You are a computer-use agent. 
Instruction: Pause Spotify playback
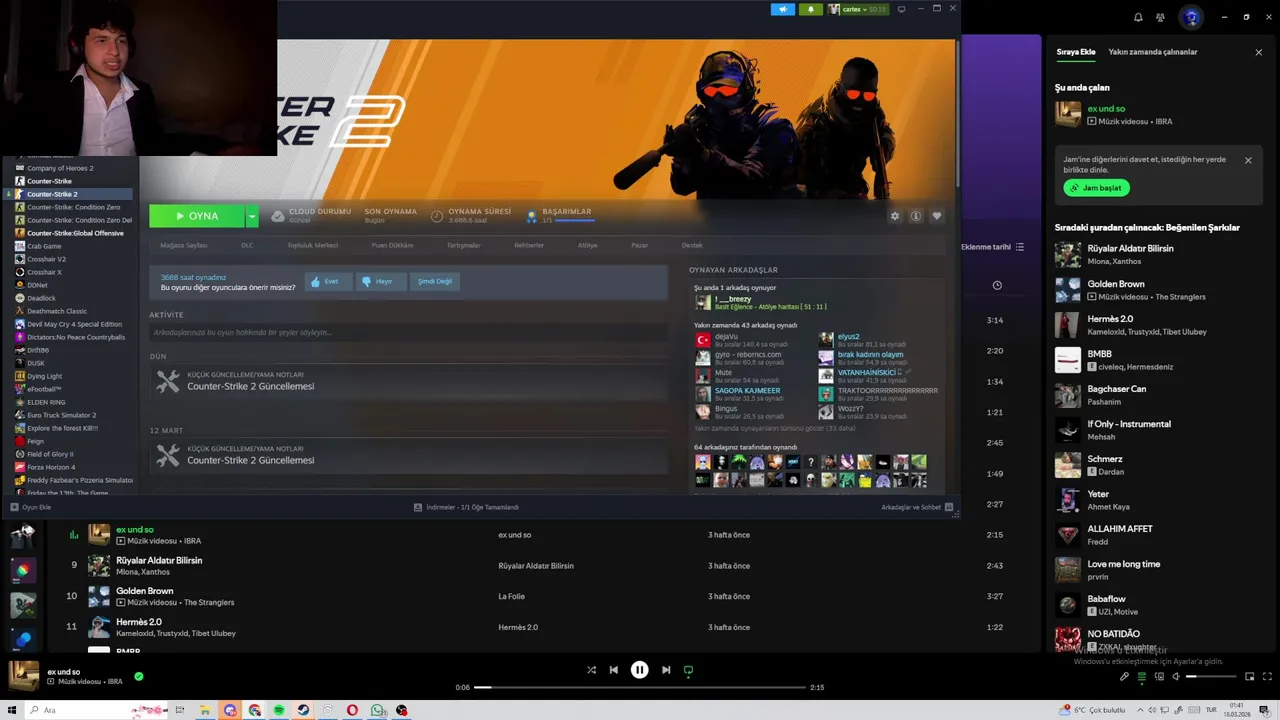pos(640,670)
